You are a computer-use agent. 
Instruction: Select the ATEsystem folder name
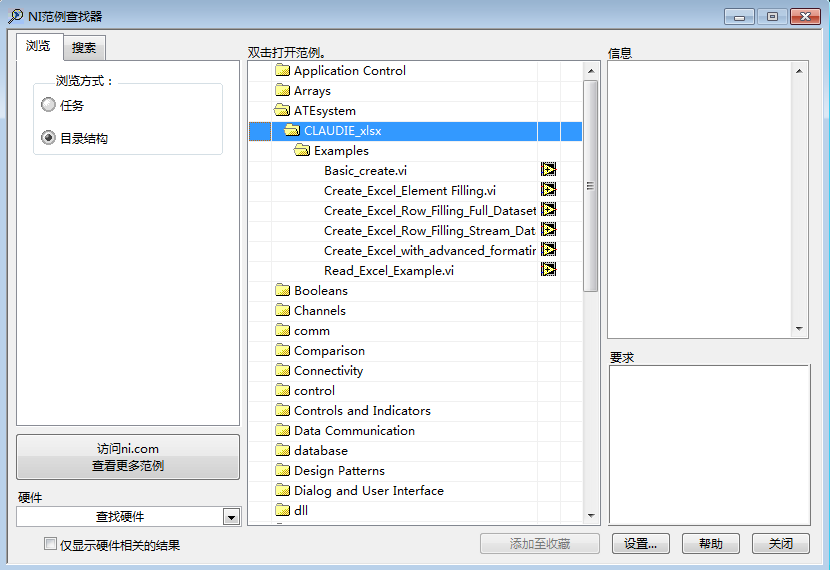pos(324,111)
